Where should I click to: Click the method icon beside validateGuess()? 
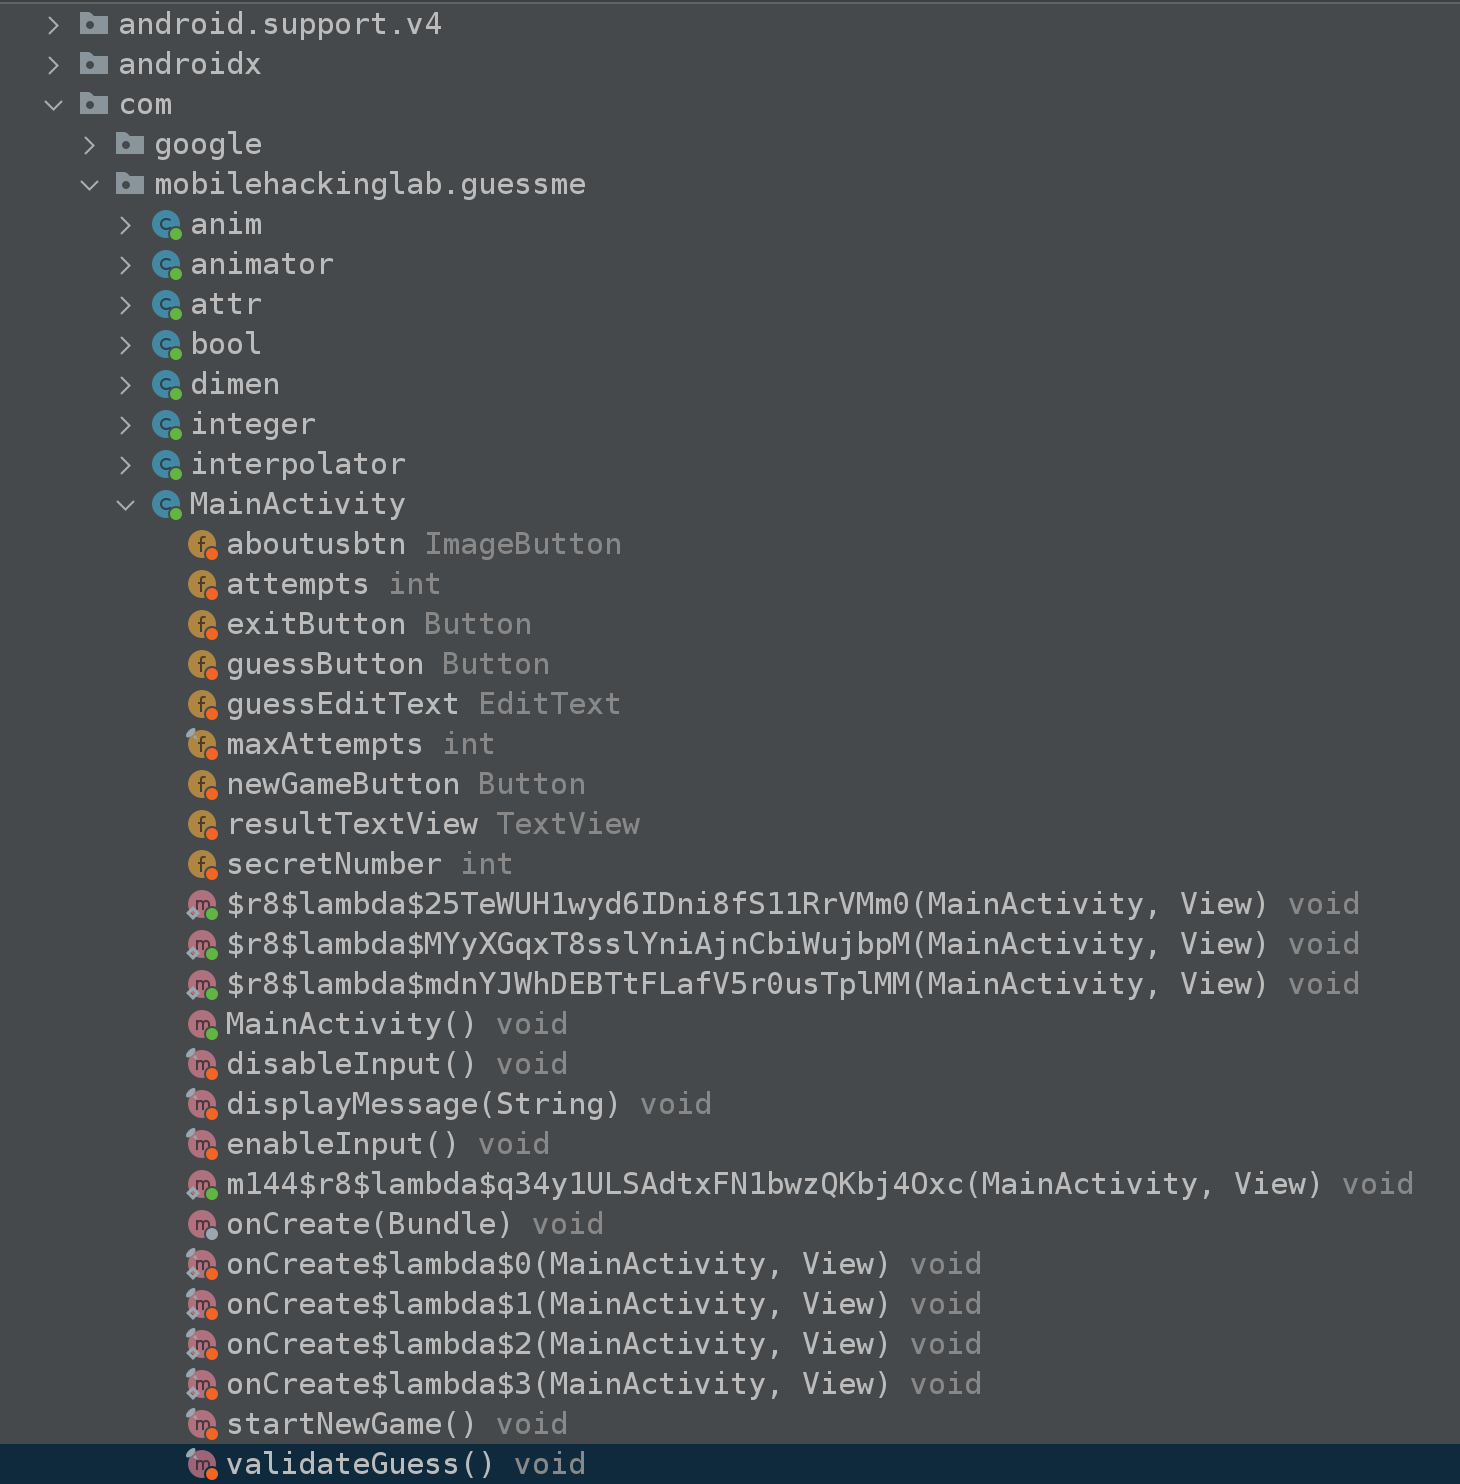click(x=203, y=1465)
